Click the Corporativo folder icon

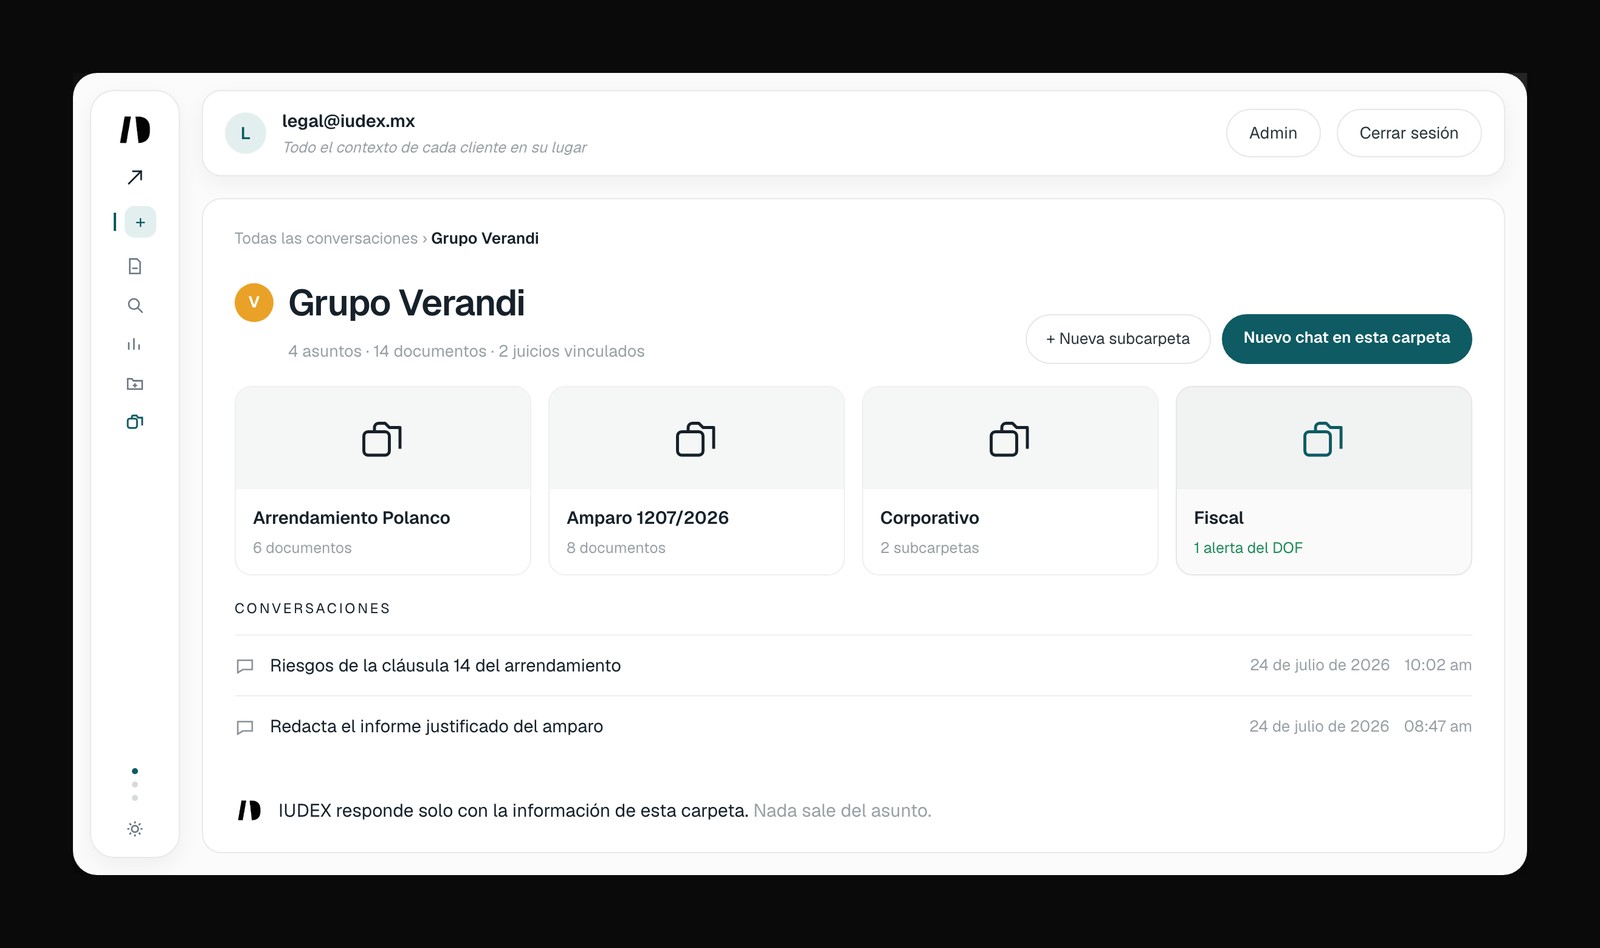click(x=1009, y=439)
